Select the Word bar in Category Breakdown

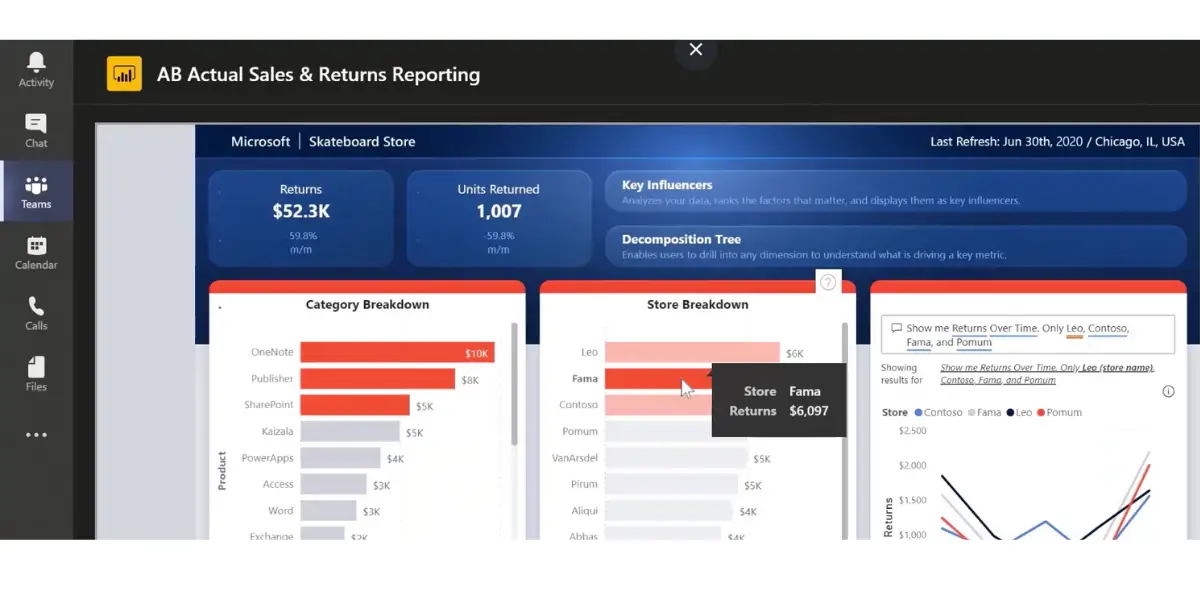[x=328, y=510]
